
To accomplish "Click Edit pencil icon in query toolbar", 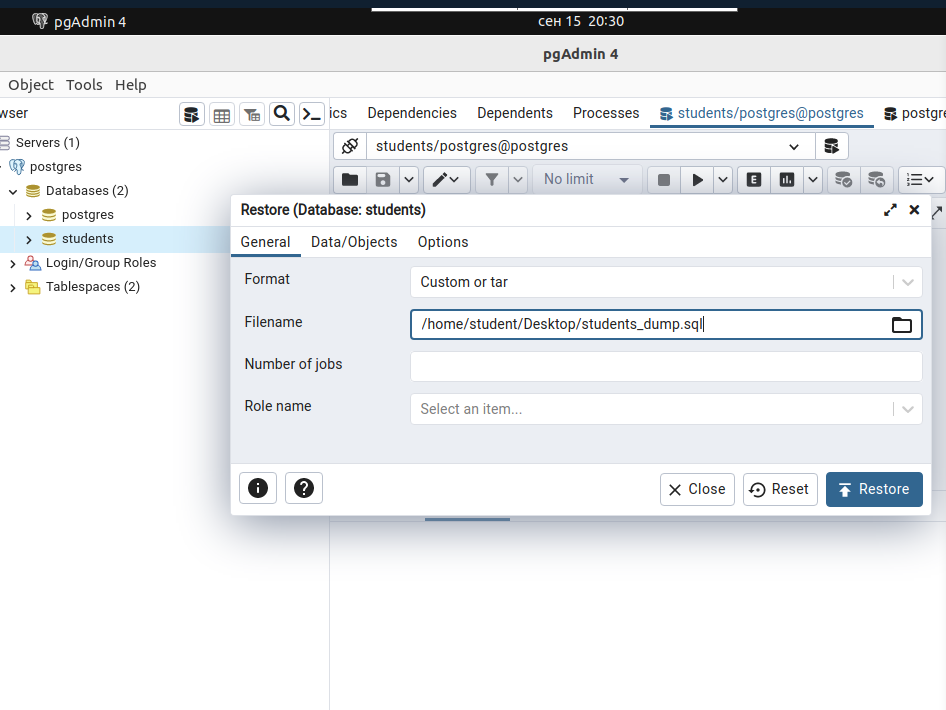I will pos(446,180).
